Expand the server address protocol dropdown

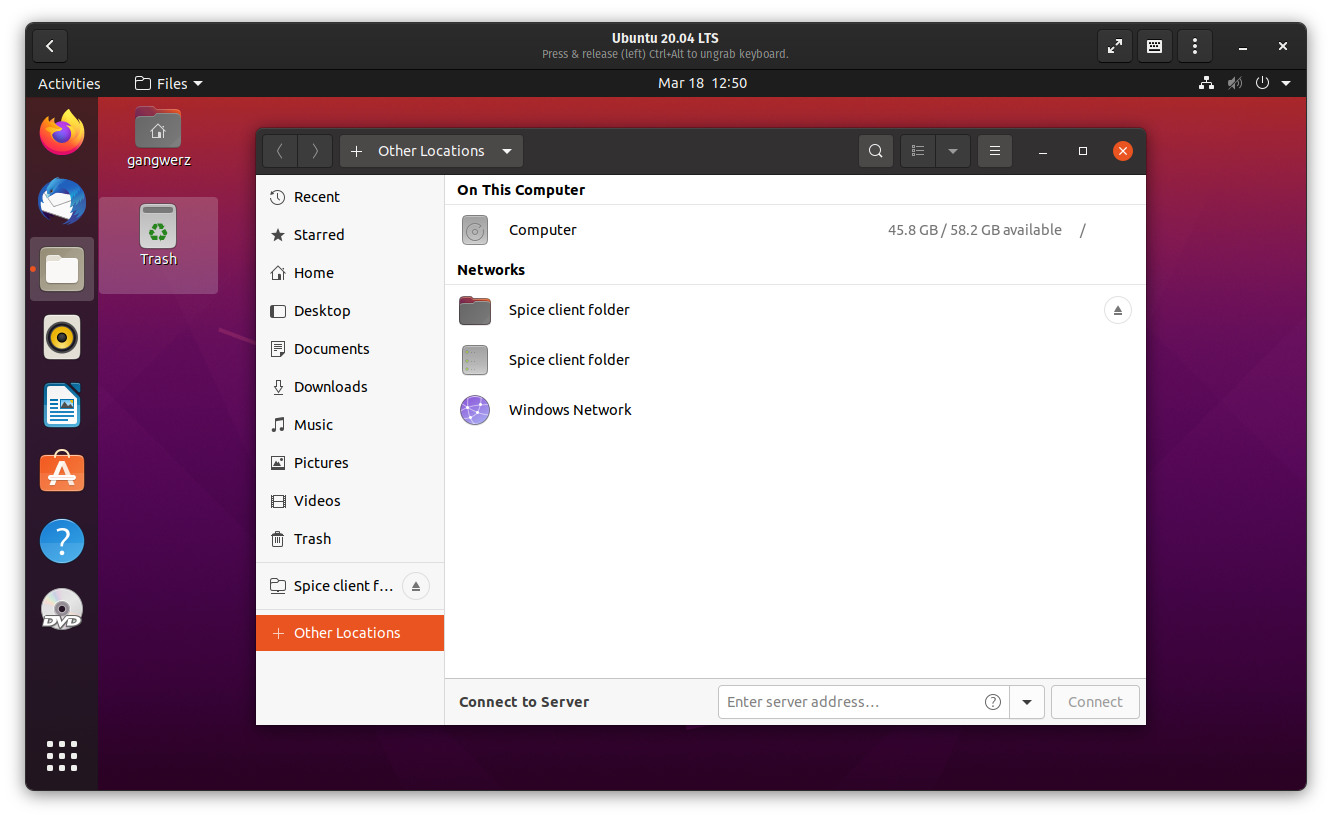tap(1027, 701)
